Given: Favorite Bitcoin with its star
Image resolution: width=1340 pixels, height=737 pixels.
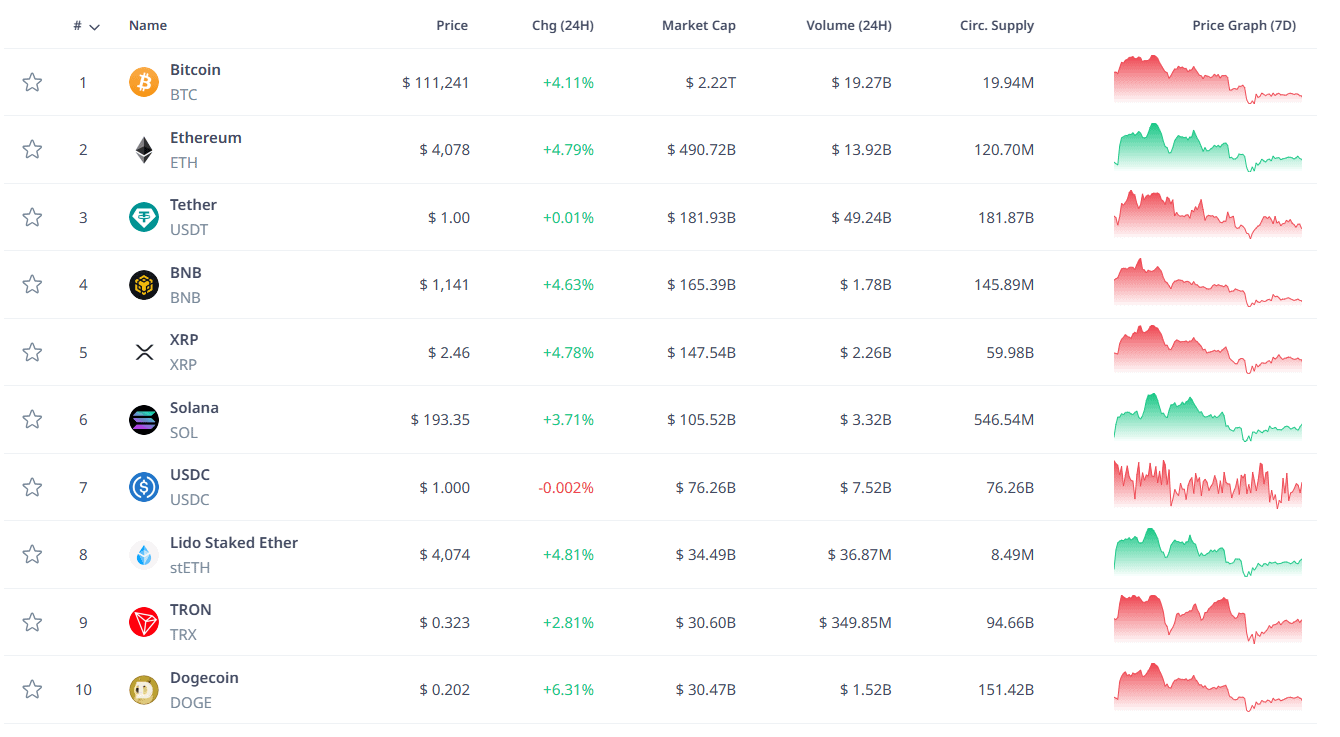Looking at the screenshot, I should coord(32,82).
